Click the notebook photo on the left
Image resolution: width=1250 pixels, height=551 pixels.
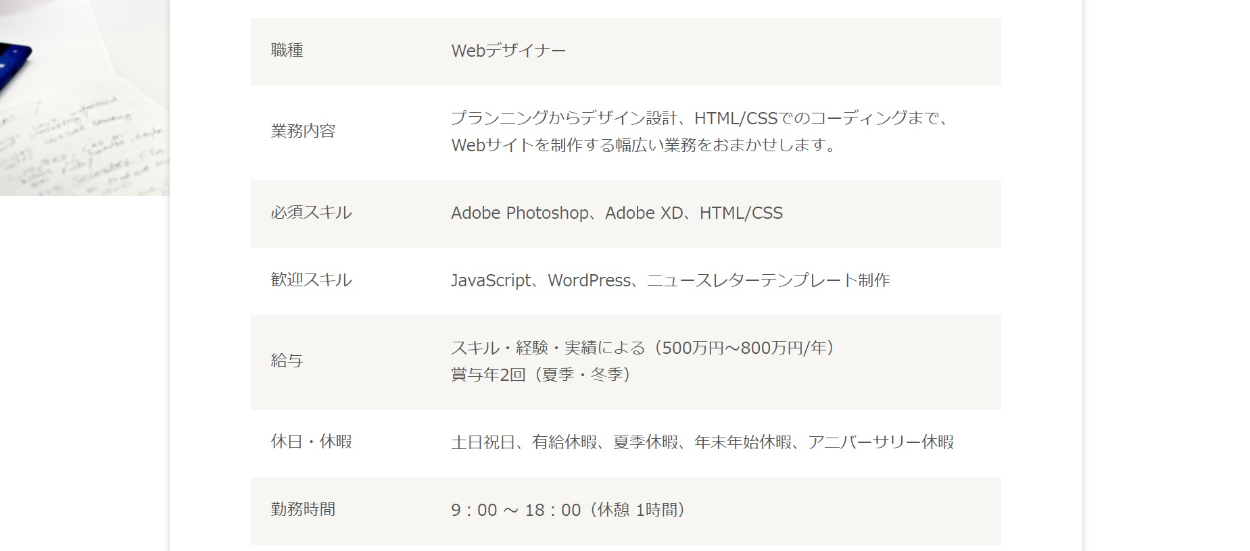[84, 97]
